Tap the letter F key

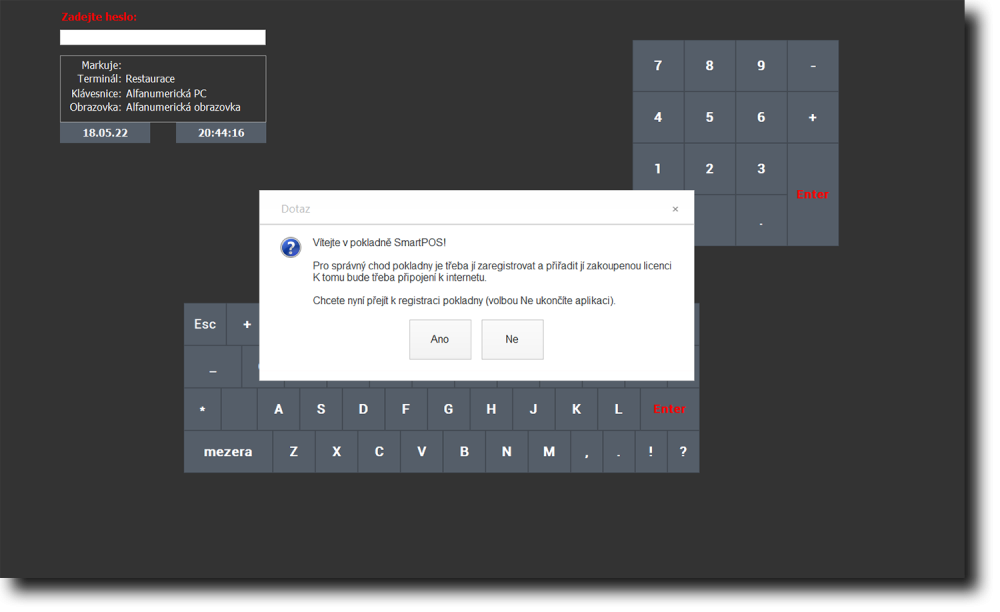[406, 409]
